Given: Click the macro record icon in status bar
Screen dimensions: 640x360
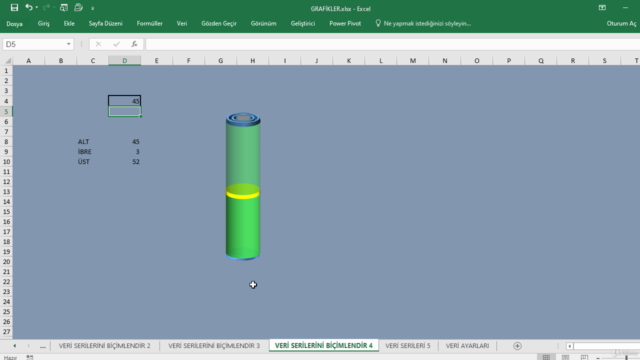Looking at the screenshot, I should click(x=30, y=357).
